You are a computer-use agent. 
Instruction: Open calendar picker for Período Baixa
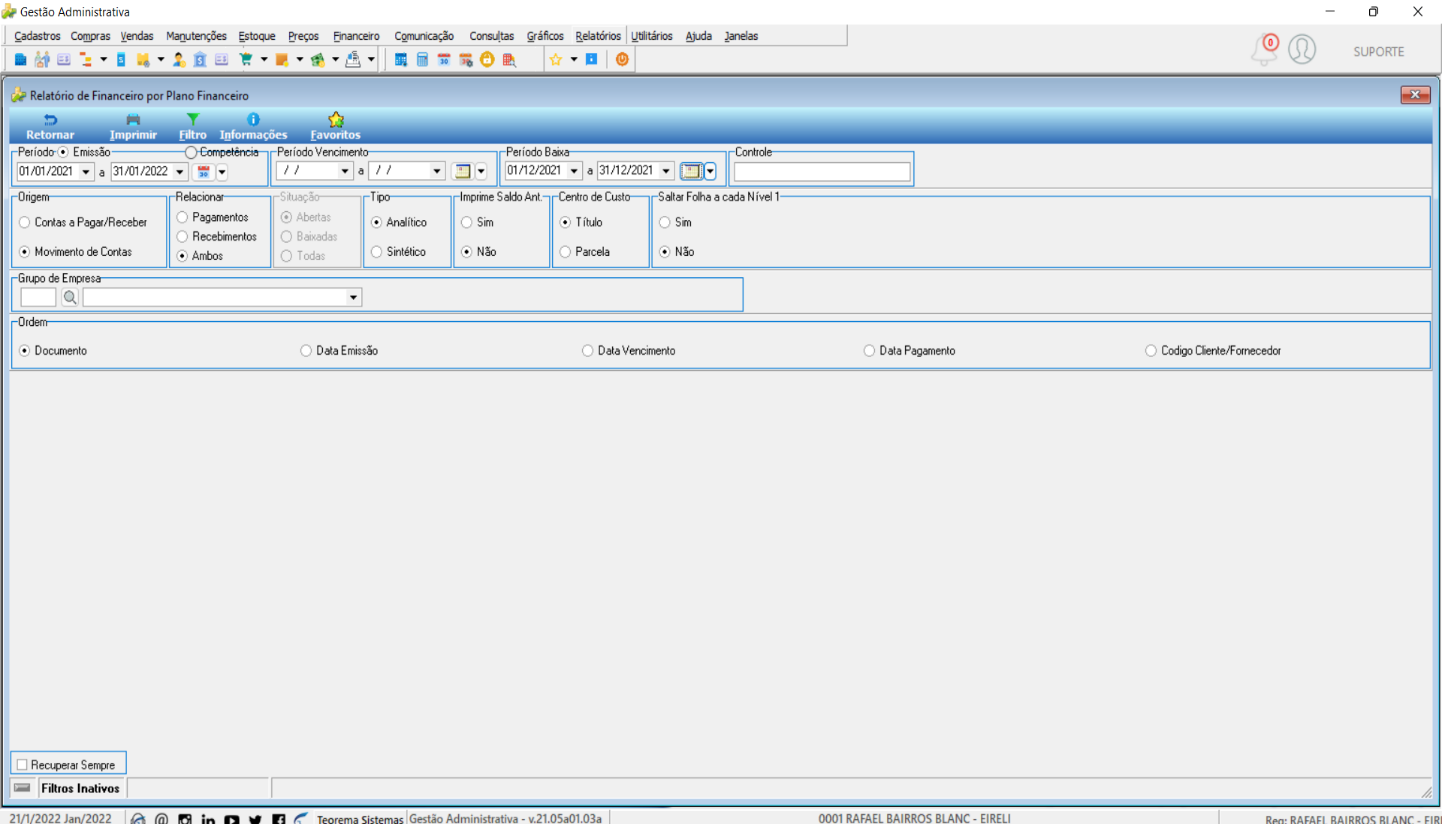pyautogui.click(x=691, y=171)
